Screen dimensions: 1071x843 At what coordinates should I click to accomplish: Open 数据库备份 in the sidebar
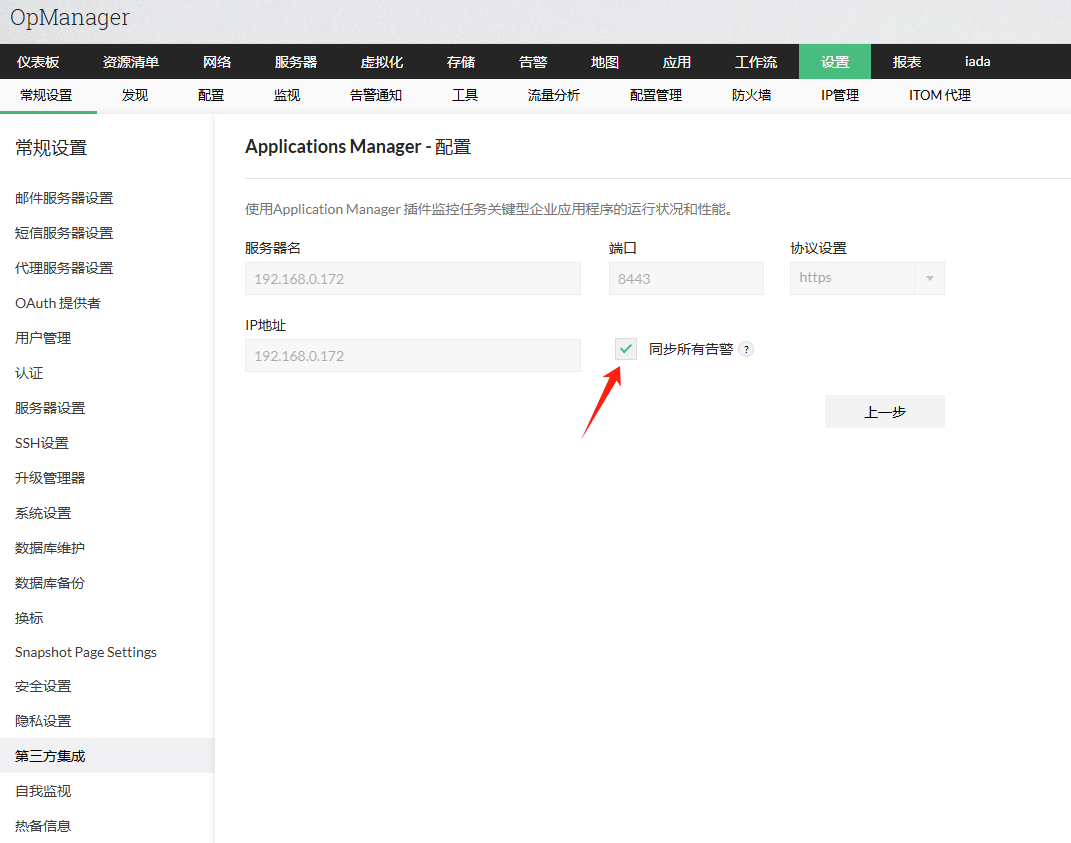[50, 583]
